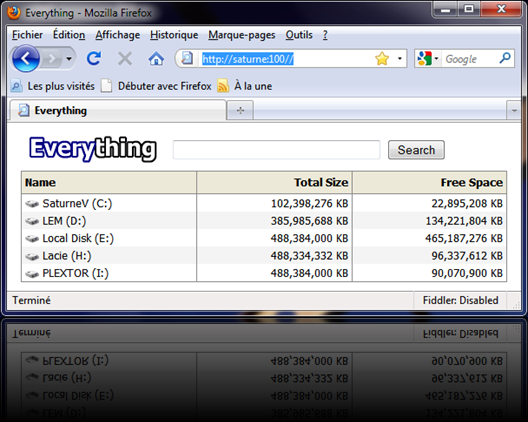
Task: Open the list all tabs dropdown
Action: [514, 110]
